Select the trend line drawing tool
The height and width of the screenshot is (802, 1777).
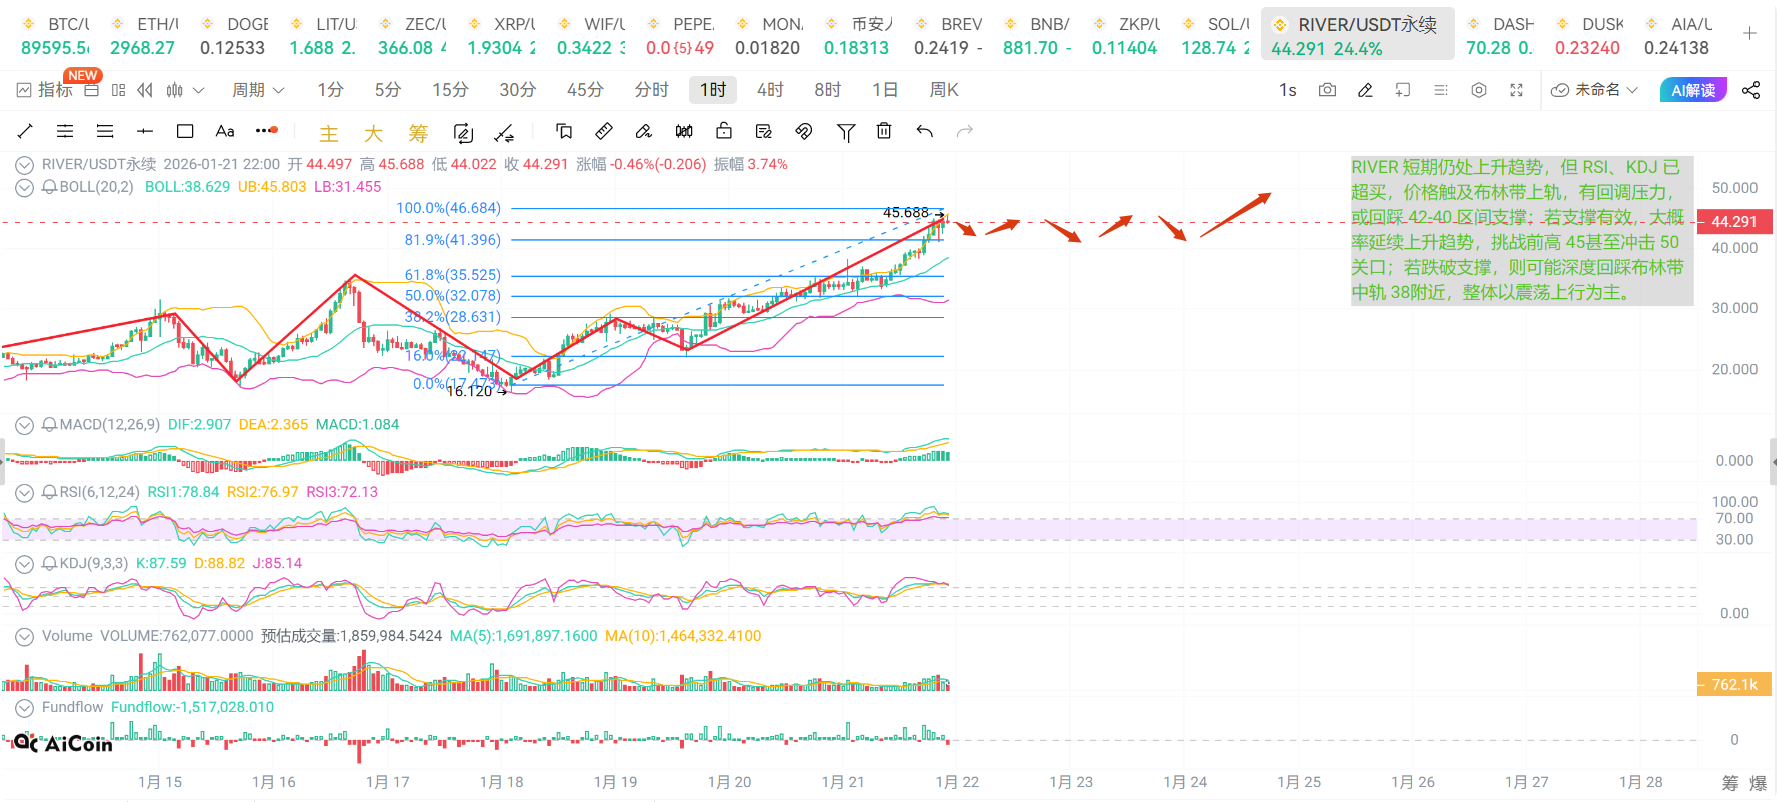26,131
